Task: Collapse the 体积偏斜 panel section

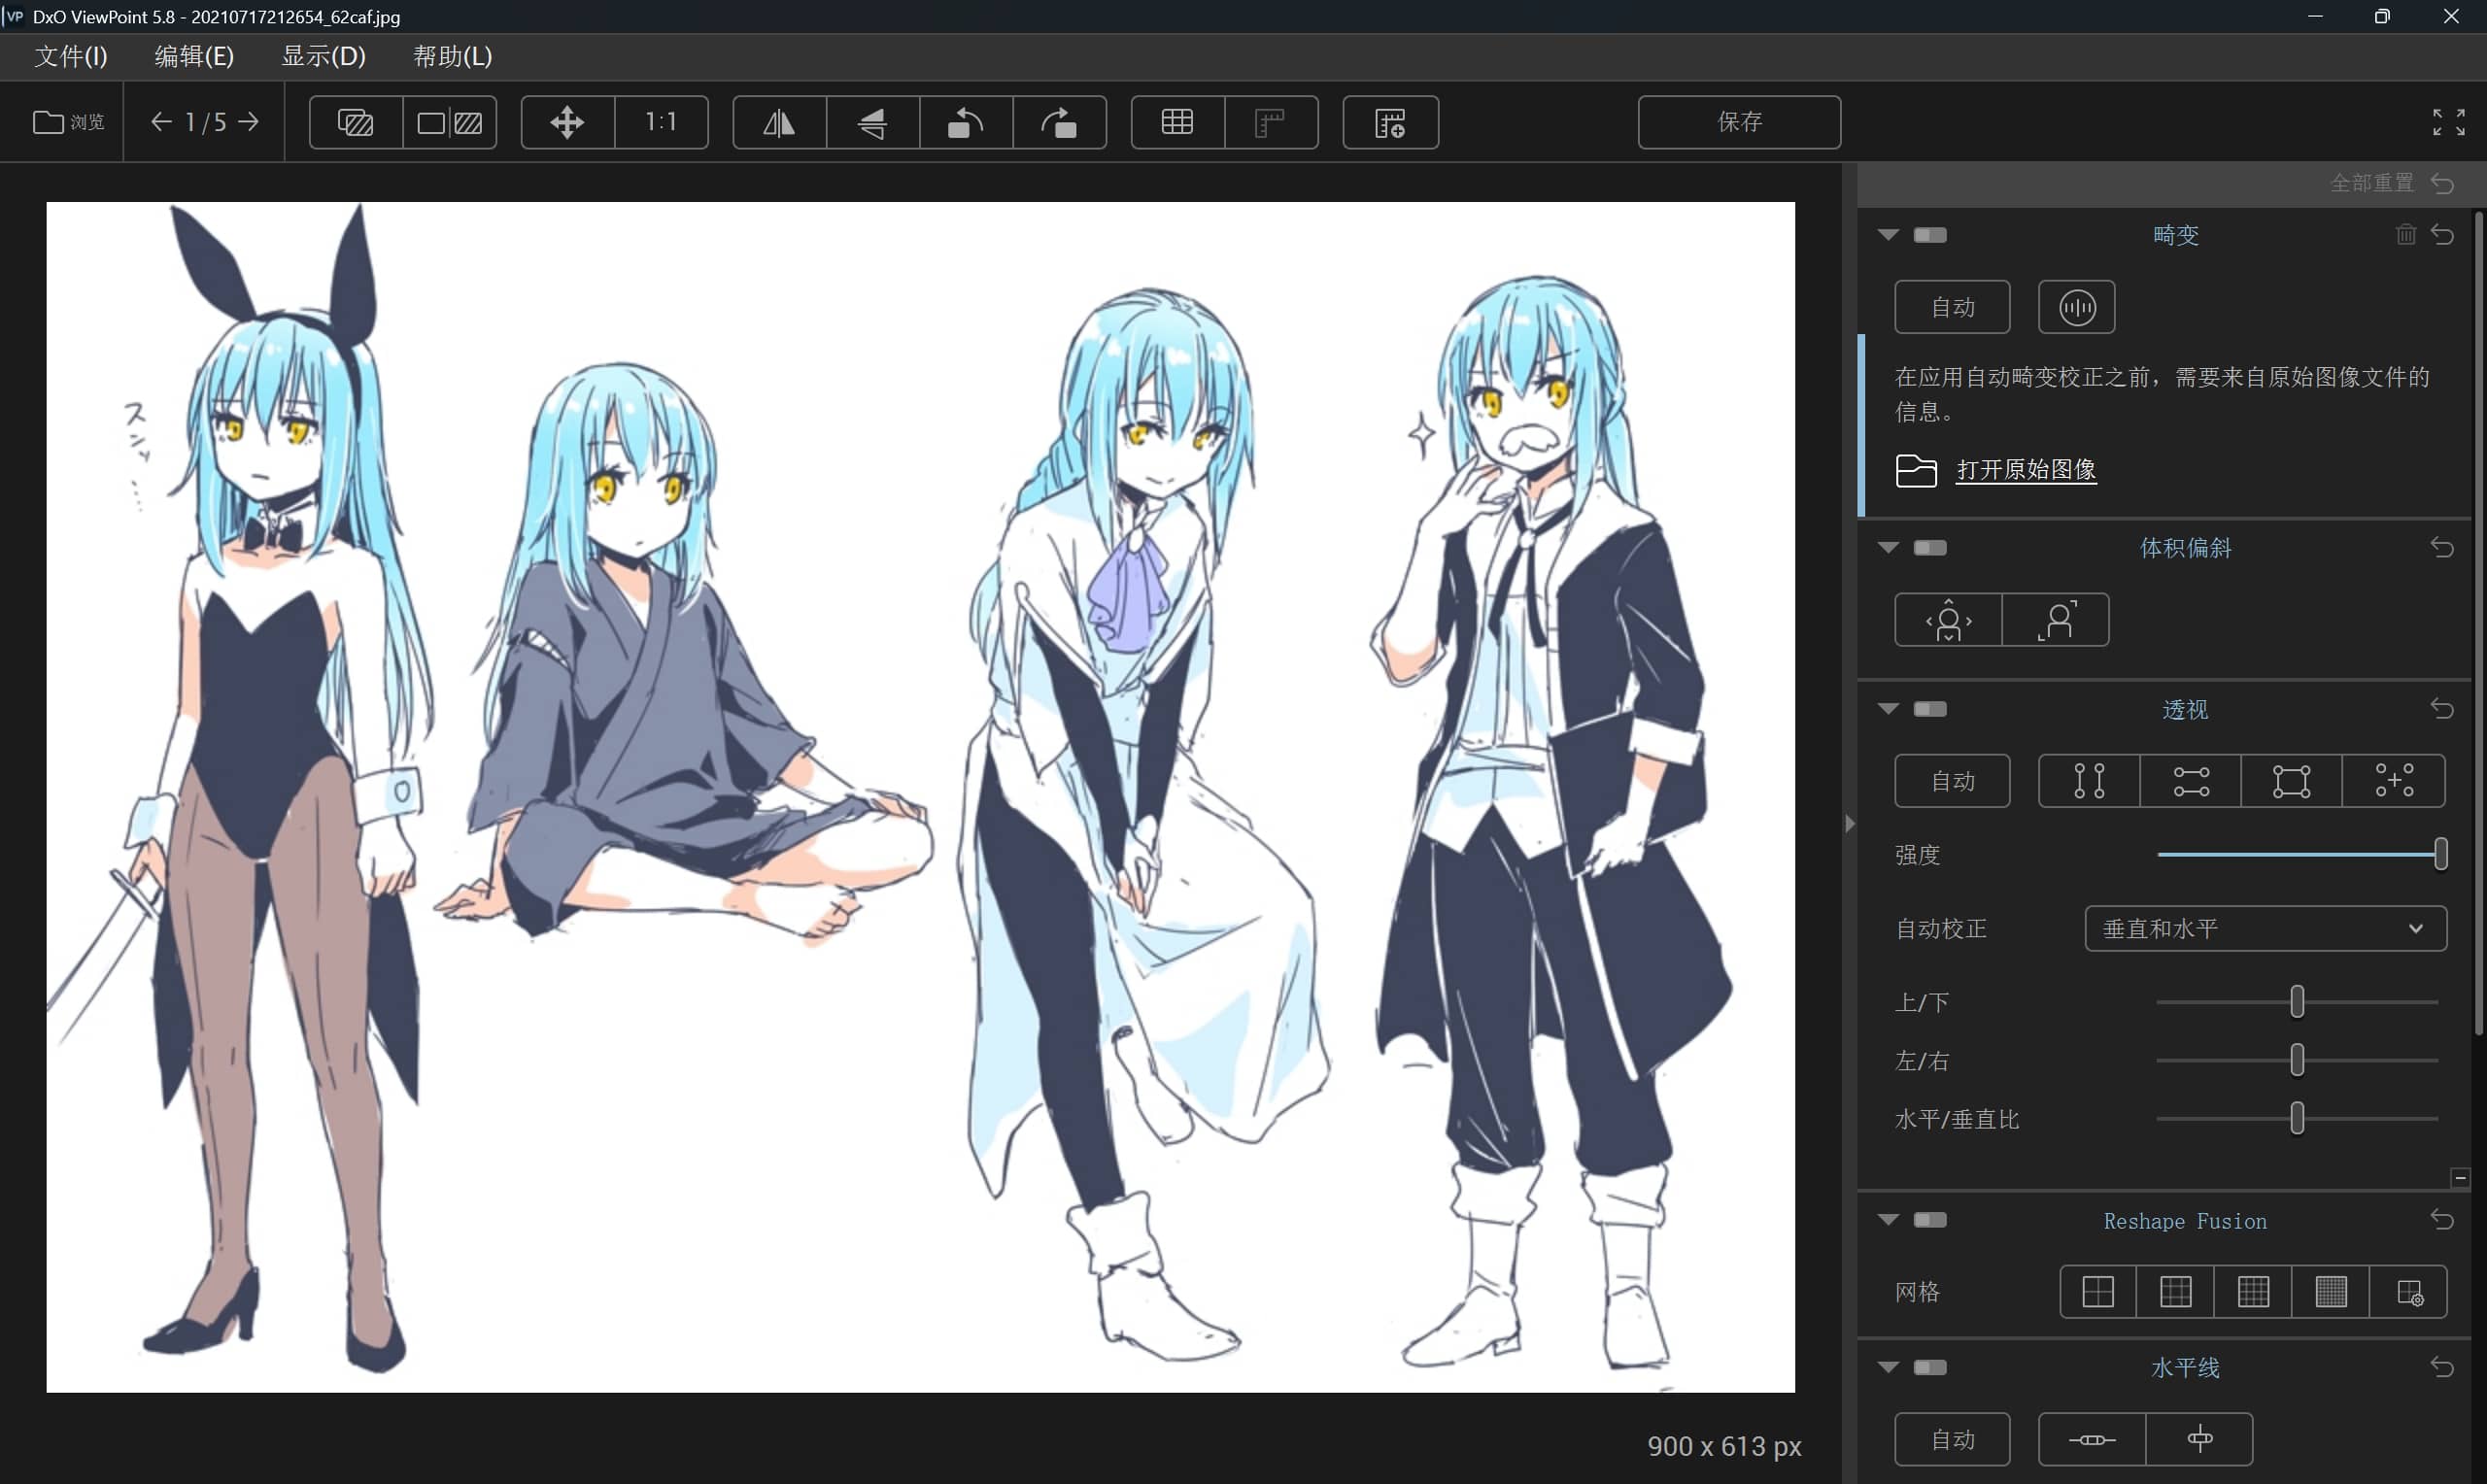Action: click(1888, 548)
